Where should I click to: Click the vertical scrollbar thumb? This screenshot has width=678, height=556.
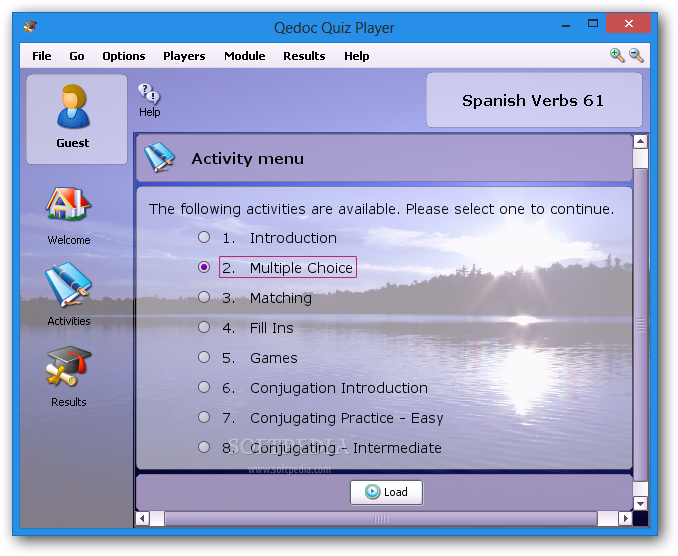[640, 324]
